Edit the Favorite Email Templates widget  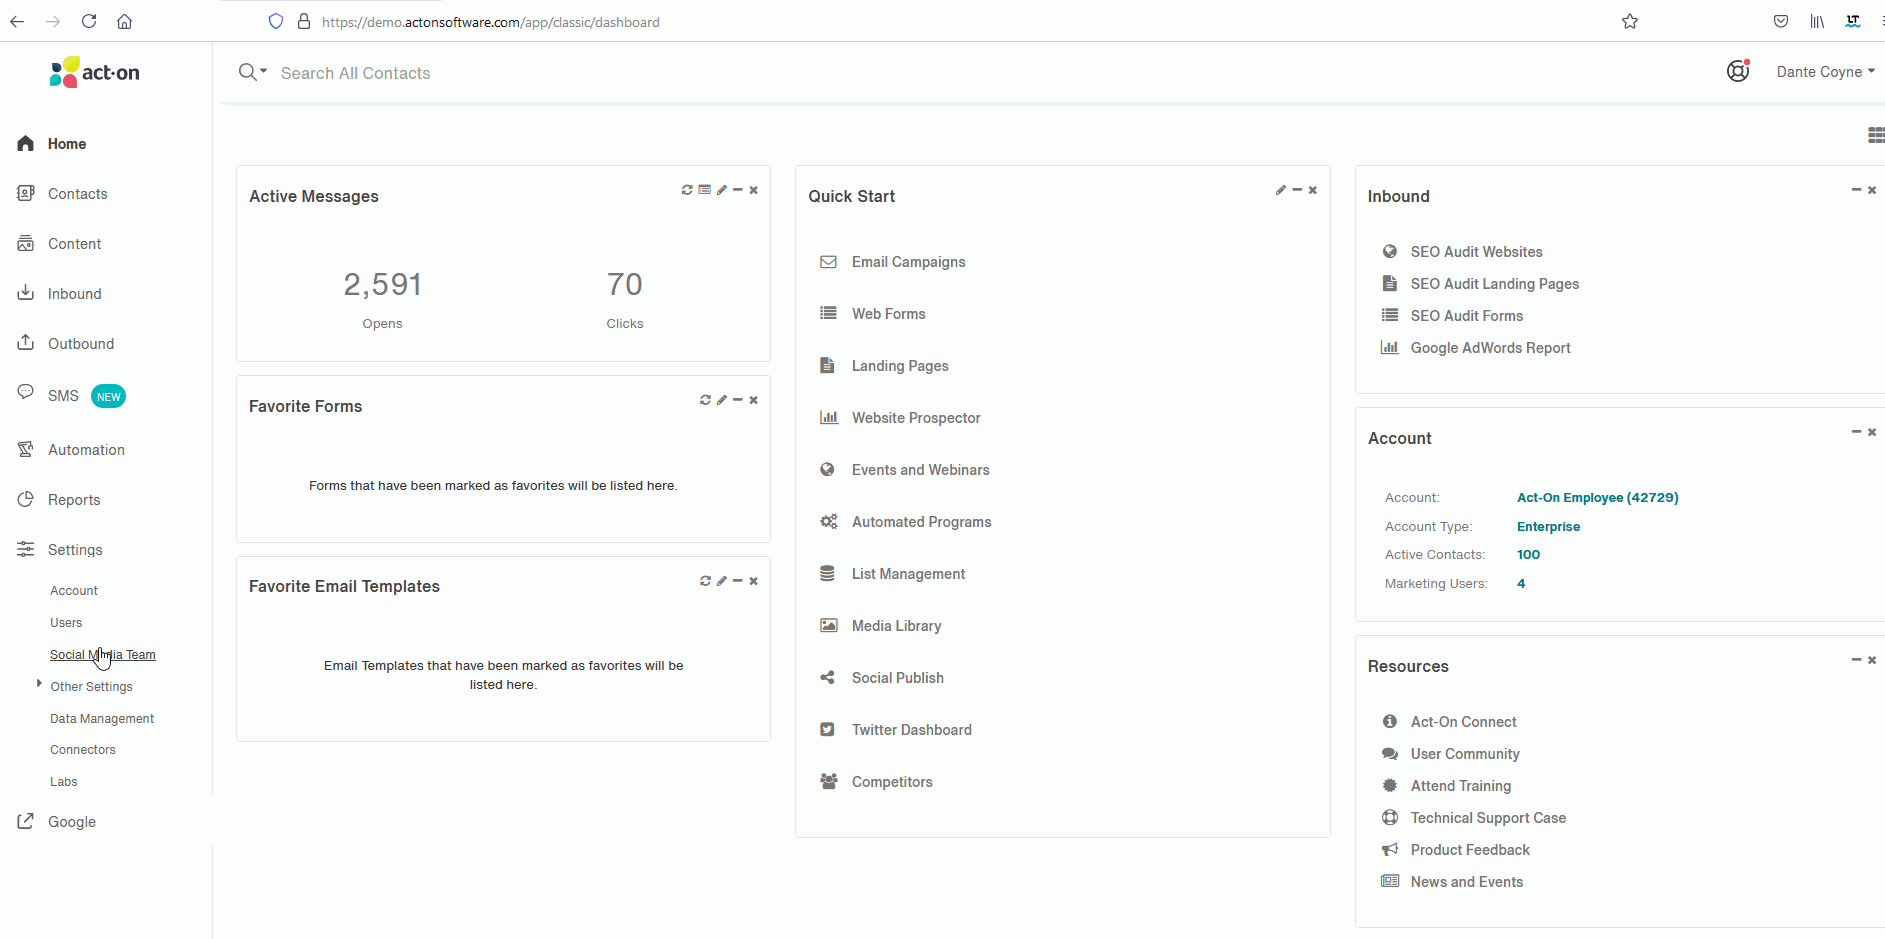pyautogui.click(x=722, y=581)
